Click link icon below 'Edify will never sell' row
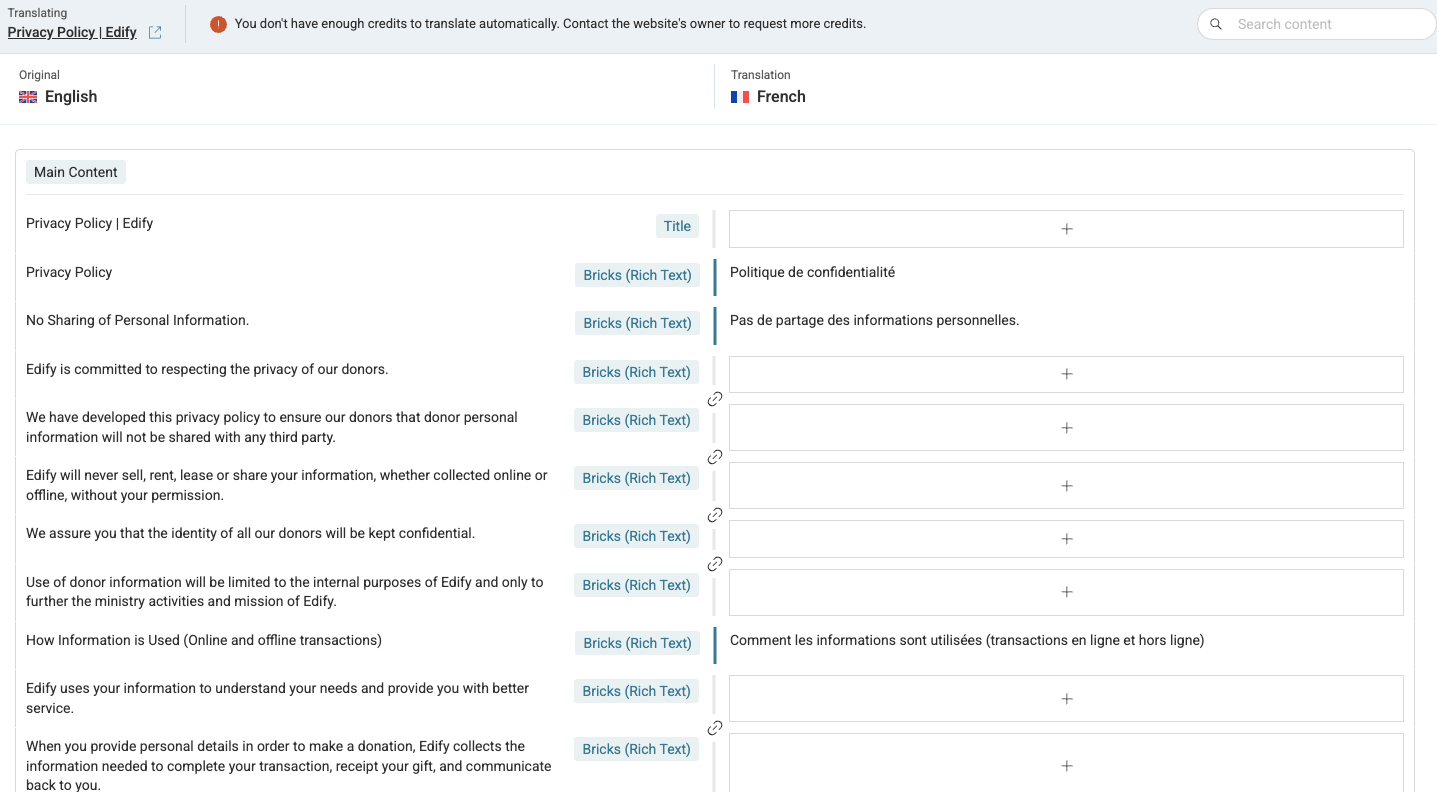Viewport: 1437px width, 792px height. (715, 515)
